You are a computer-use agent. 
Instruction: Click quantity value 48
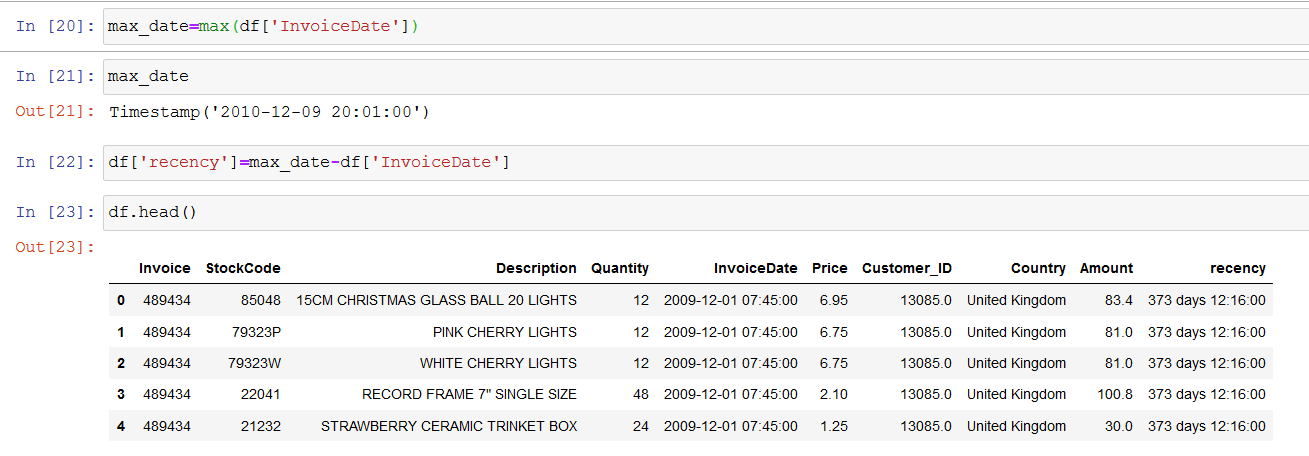coord(641,394)
